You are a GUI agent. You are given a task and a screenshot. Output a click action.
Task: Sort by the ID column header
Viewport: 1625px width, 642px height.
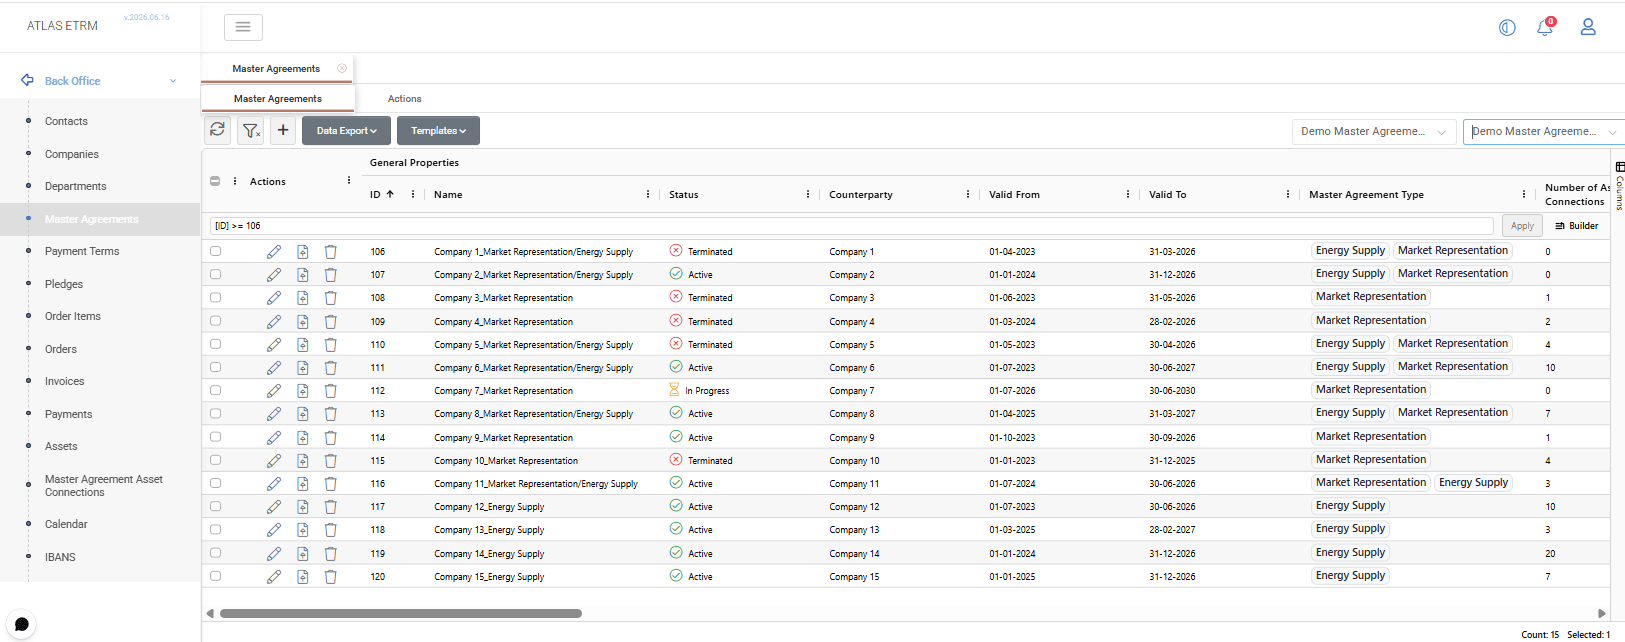pos(376,195)
